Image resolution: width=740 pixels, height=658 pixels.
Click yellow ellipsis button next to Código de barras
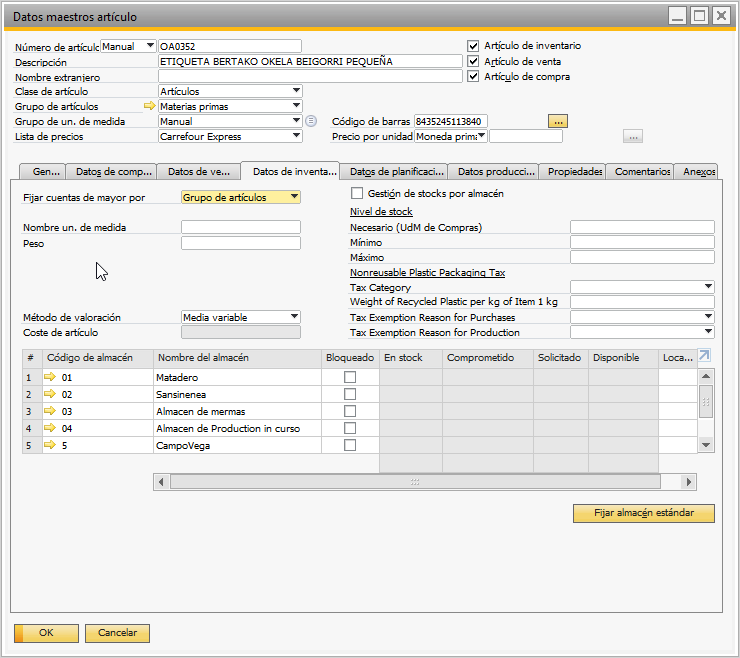[558, 121]
